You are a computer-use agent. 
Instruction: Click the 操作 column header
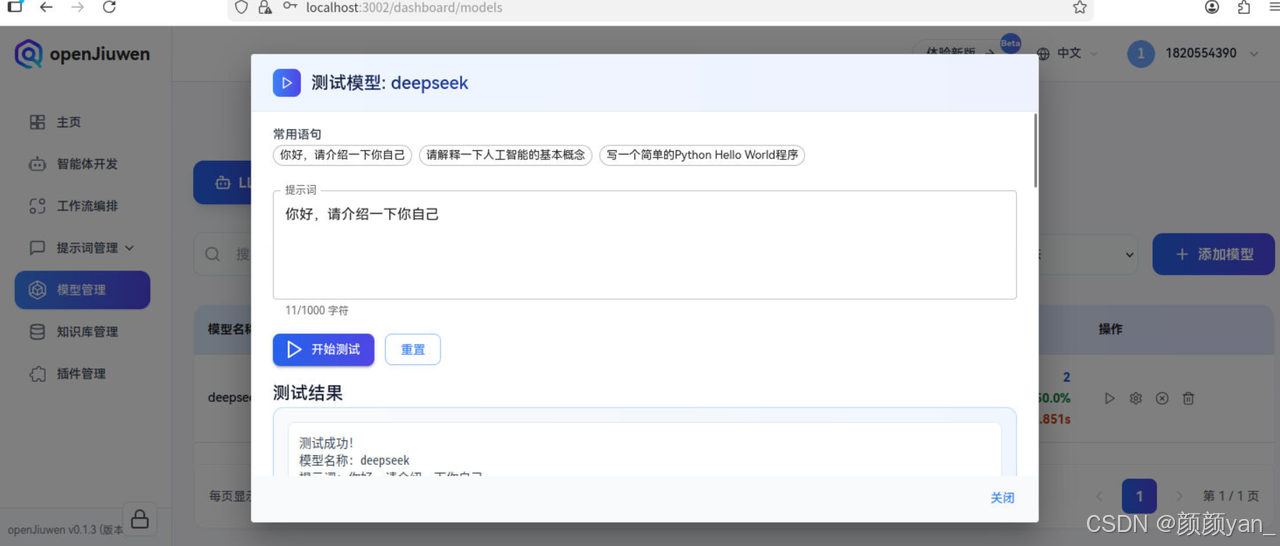click(1111, 329)
